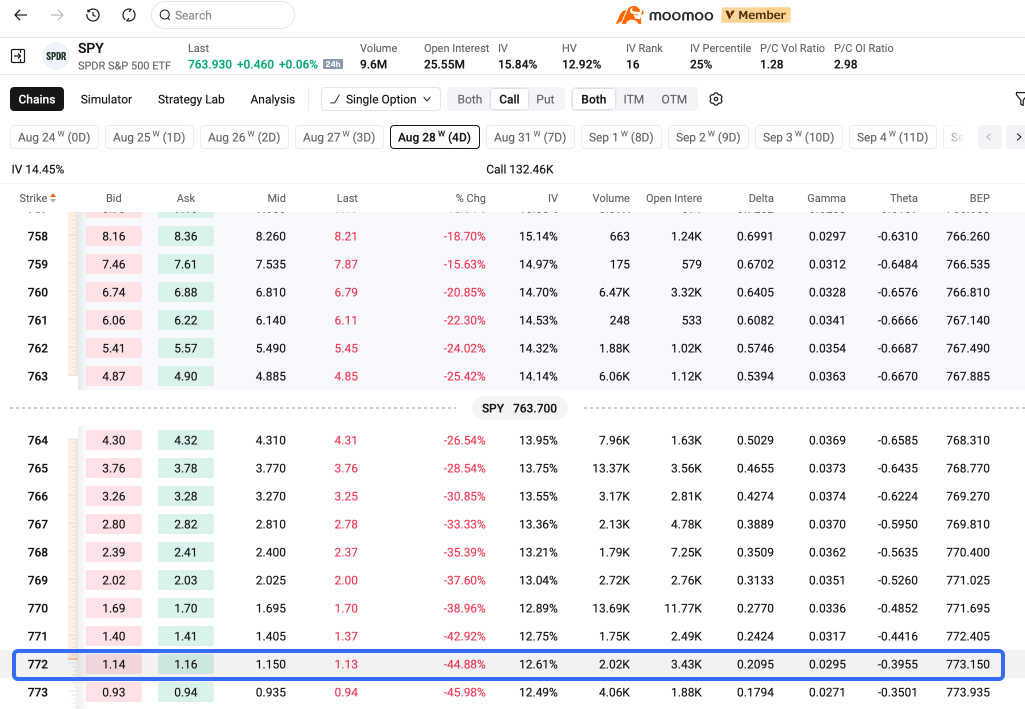Click the 4.32 ask for strike 764
The height and width of the screenshot is (709, 1025).
[186, 440]
